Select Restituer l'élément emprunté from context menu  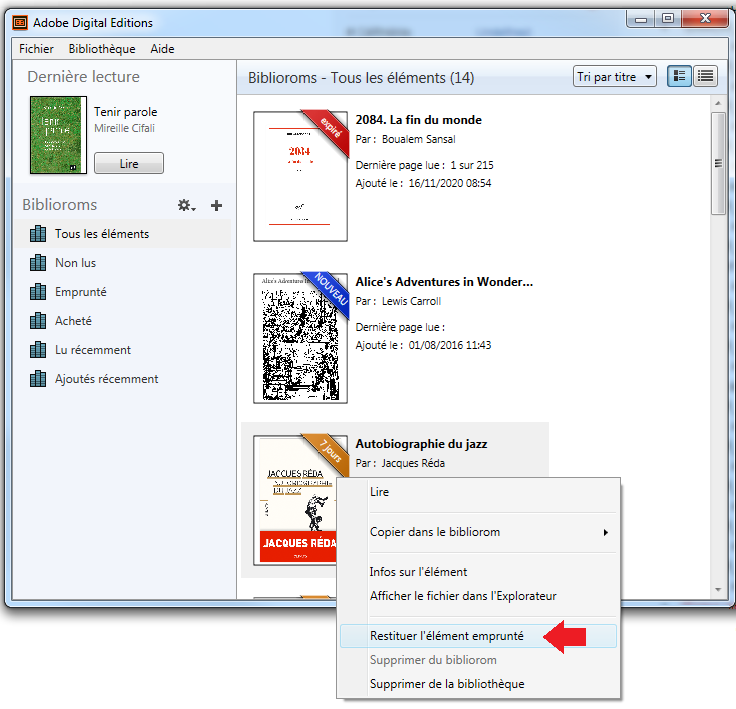click(x=447, y=636)
